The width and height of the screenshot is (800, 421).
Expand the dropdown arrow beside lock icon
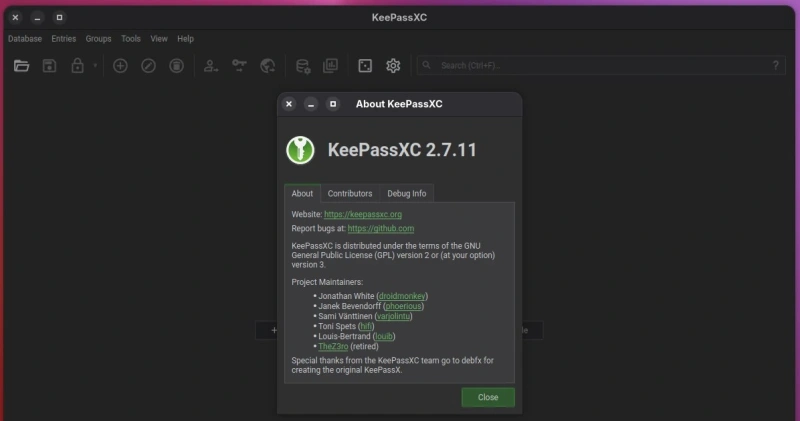[95, 66]
